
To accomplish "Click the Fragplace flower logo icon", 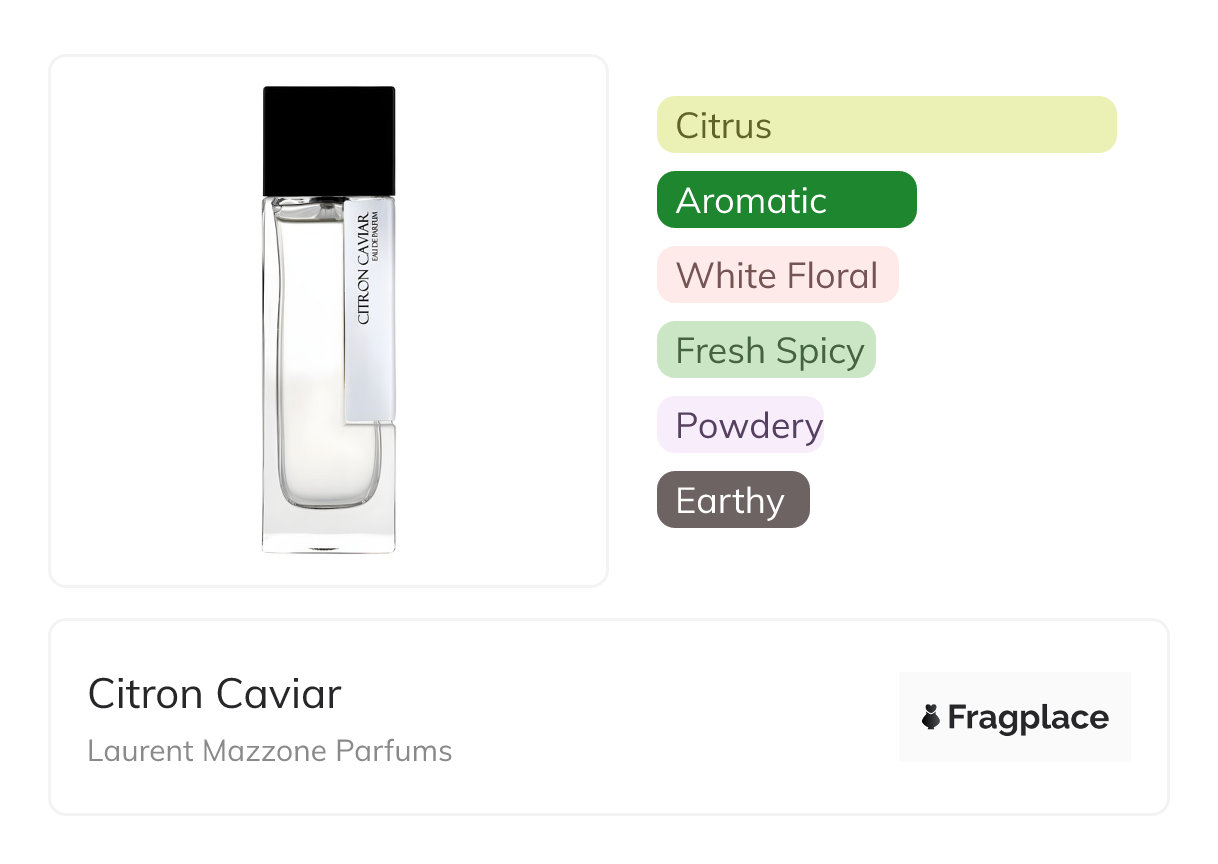I will [931, 717].
